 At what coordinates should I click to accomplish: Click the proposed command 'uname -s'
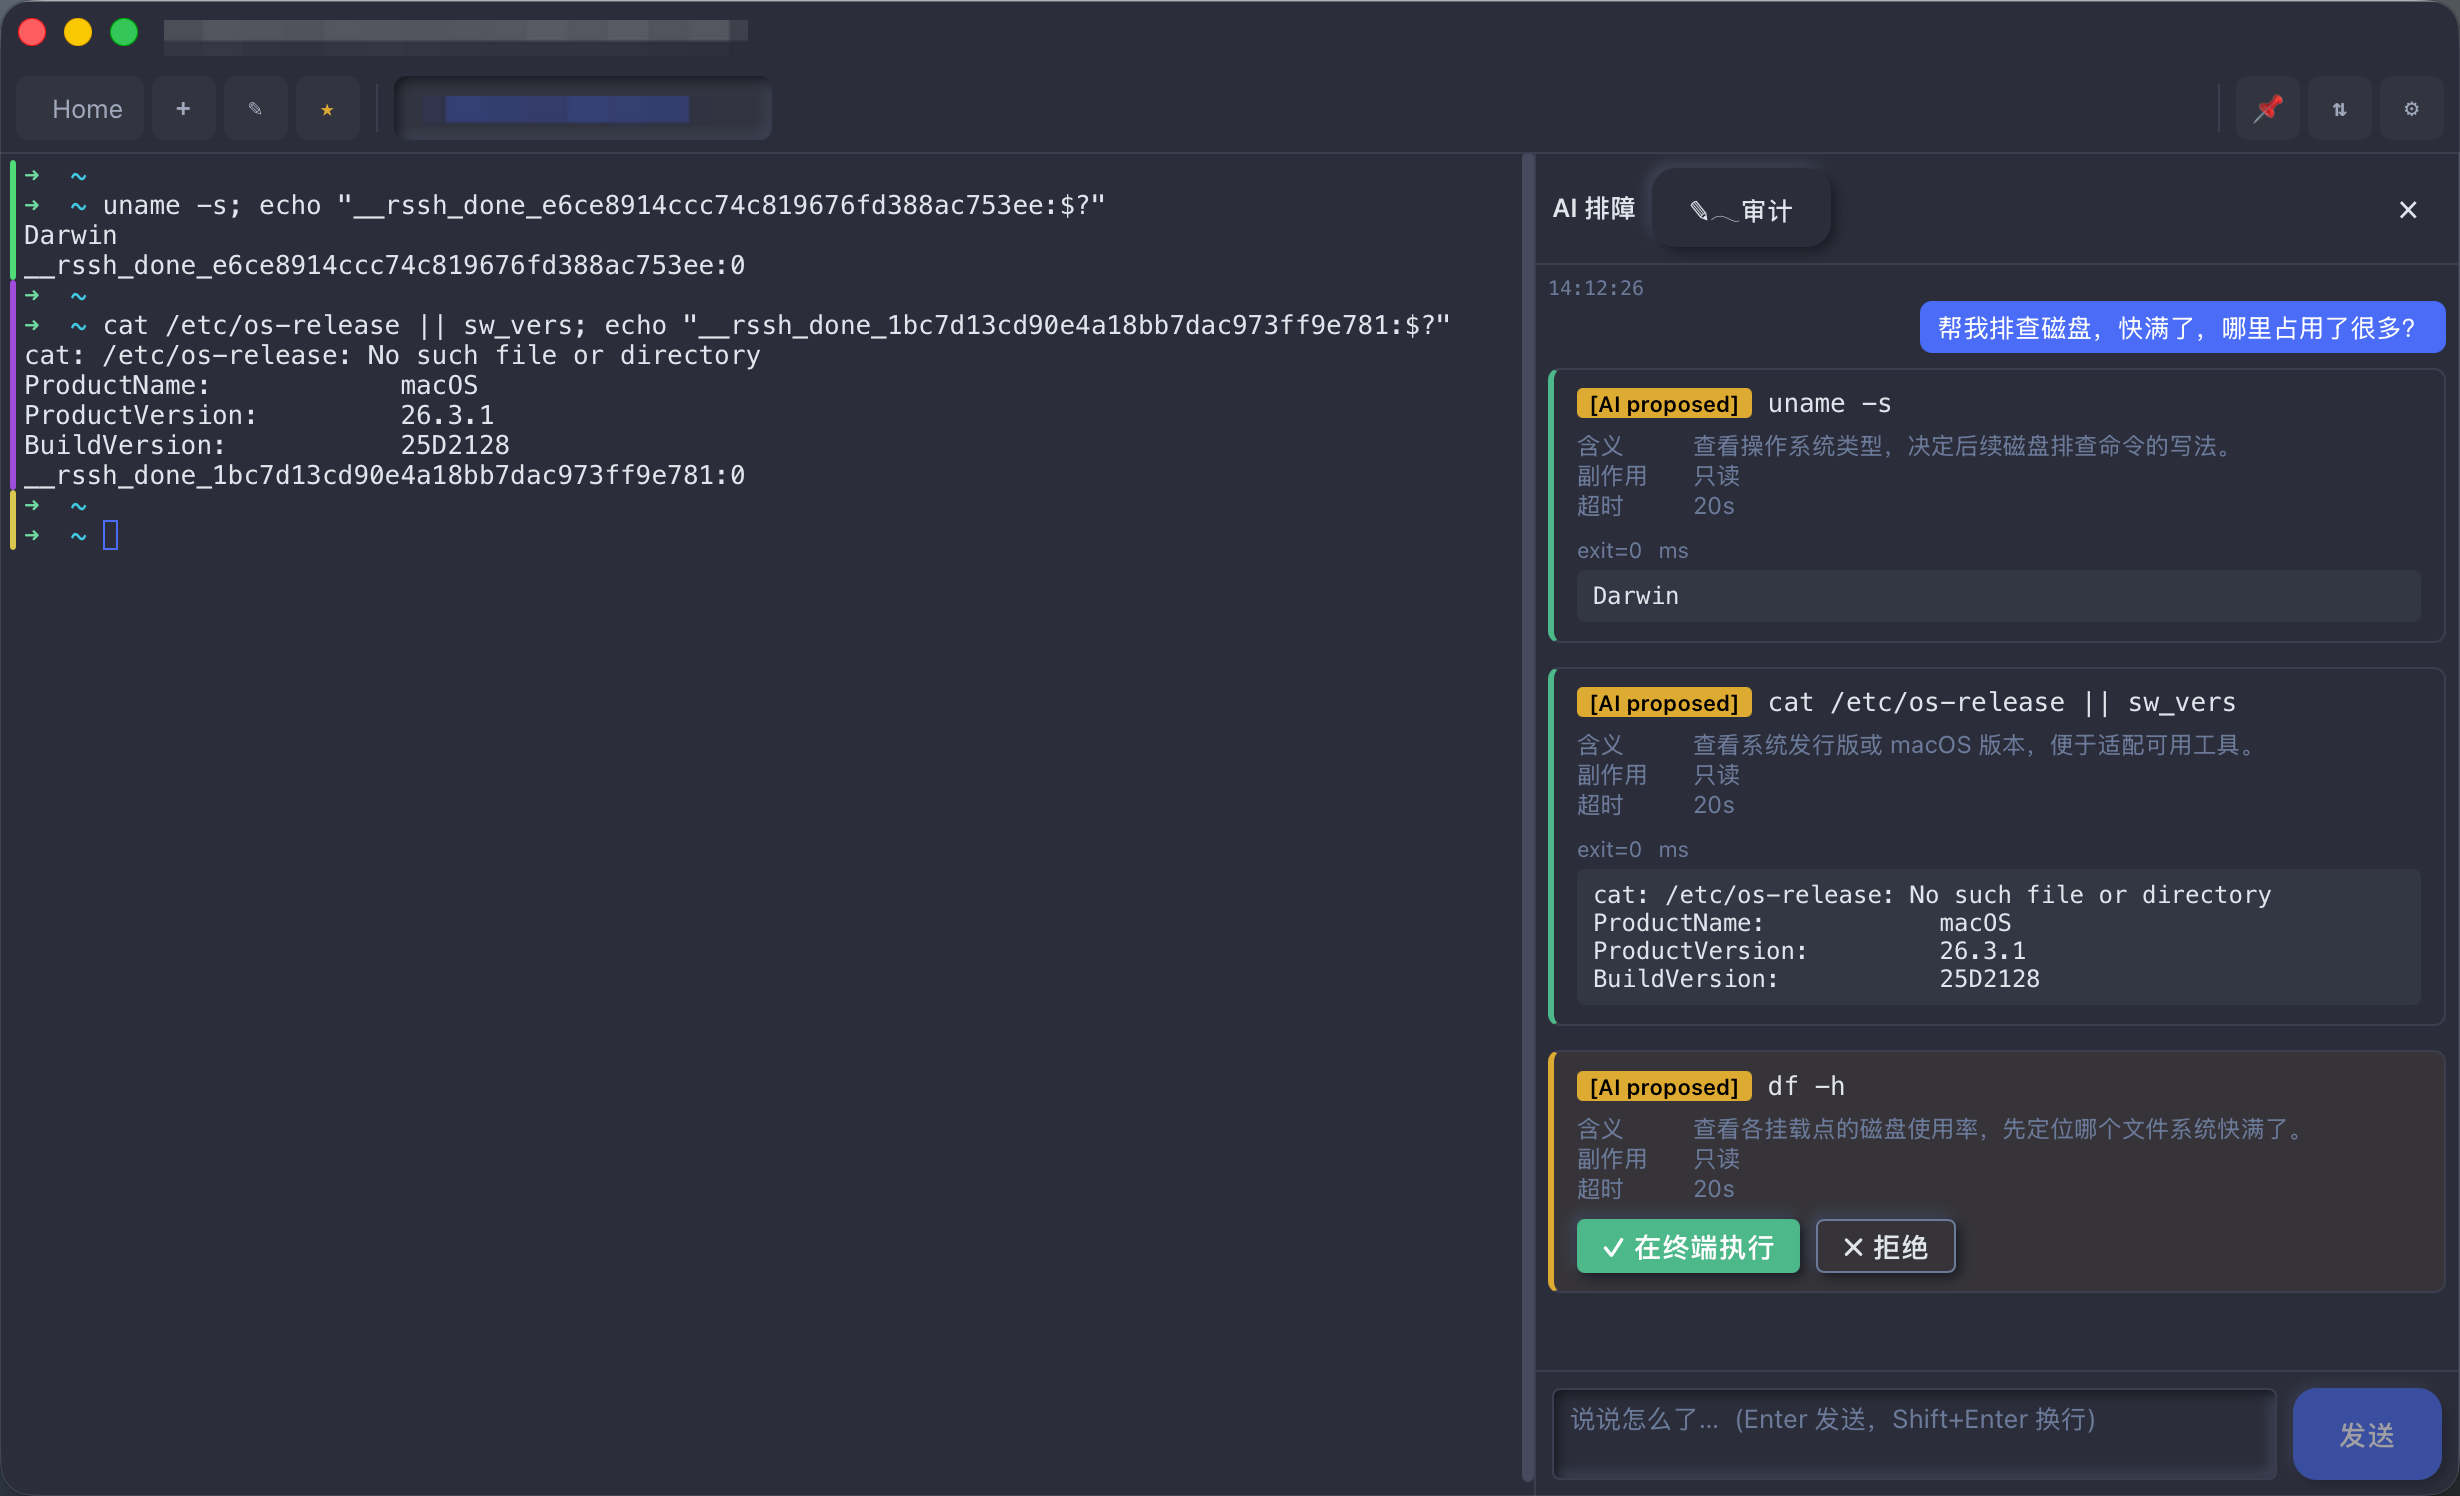1829,404
